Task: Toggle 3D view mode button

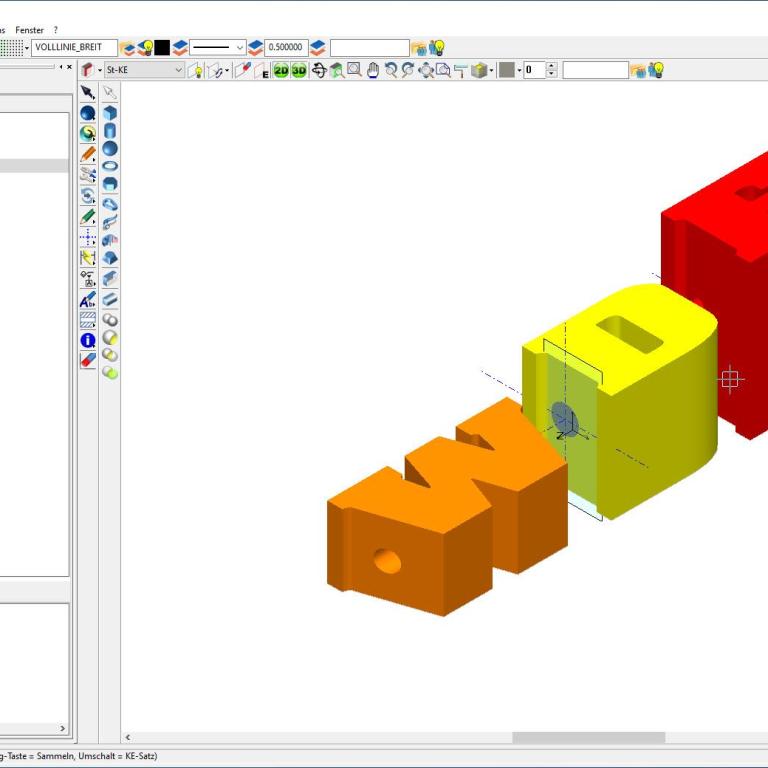Action: pyautogui.click(x=299, y=70)
